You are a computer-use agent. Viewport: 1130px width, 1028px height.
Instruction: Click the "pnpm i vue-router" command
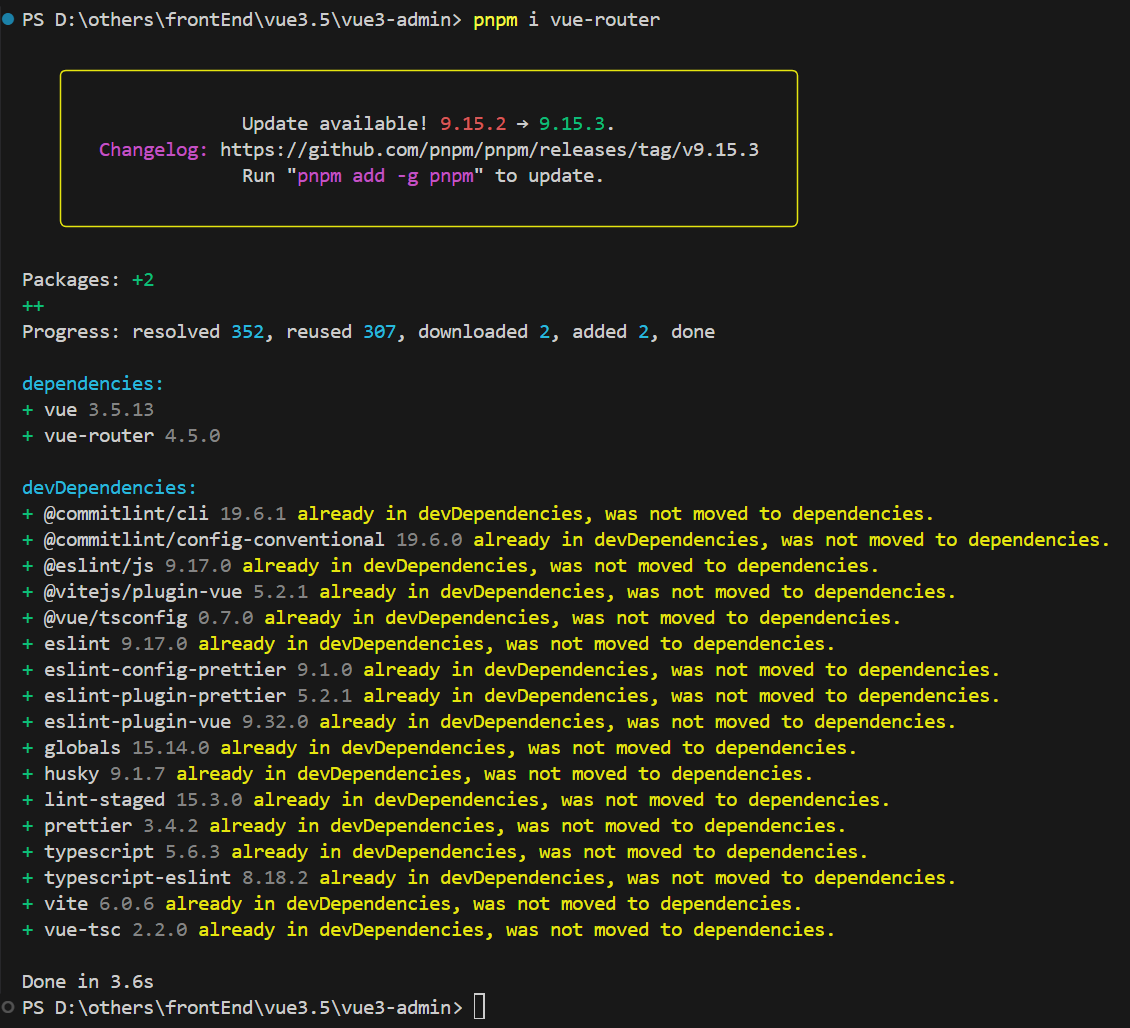coord(566,20)
